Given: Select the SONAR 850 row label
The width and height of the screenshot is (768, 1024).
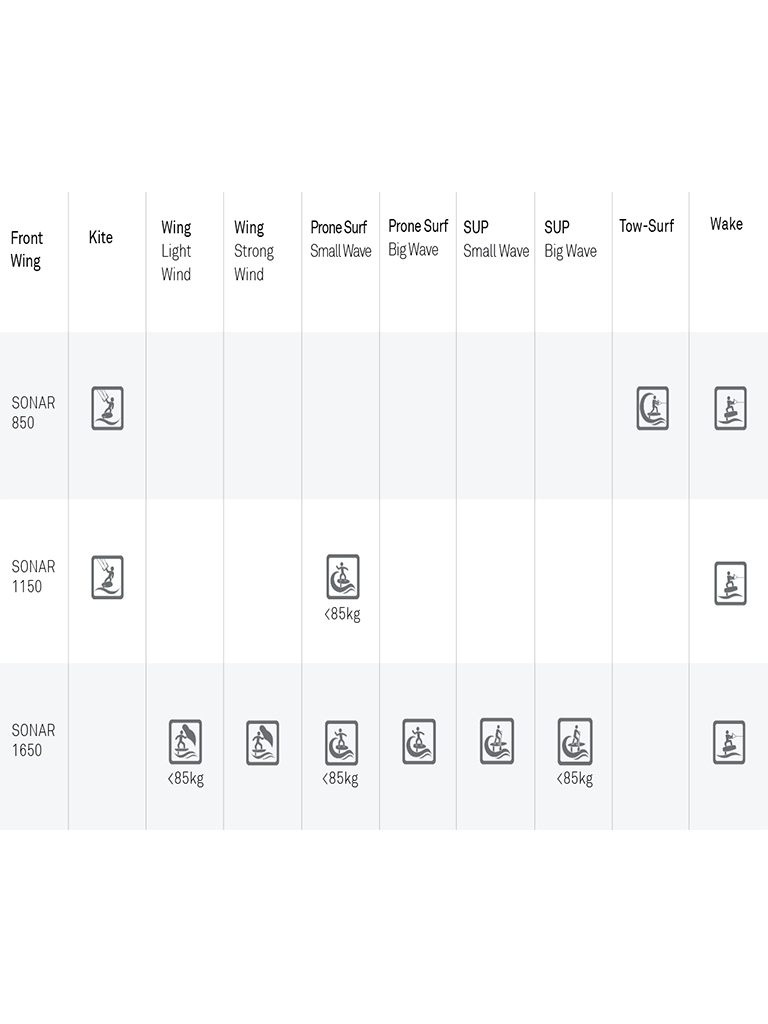Looking at the screenshot, I should (x=33, y=412).
